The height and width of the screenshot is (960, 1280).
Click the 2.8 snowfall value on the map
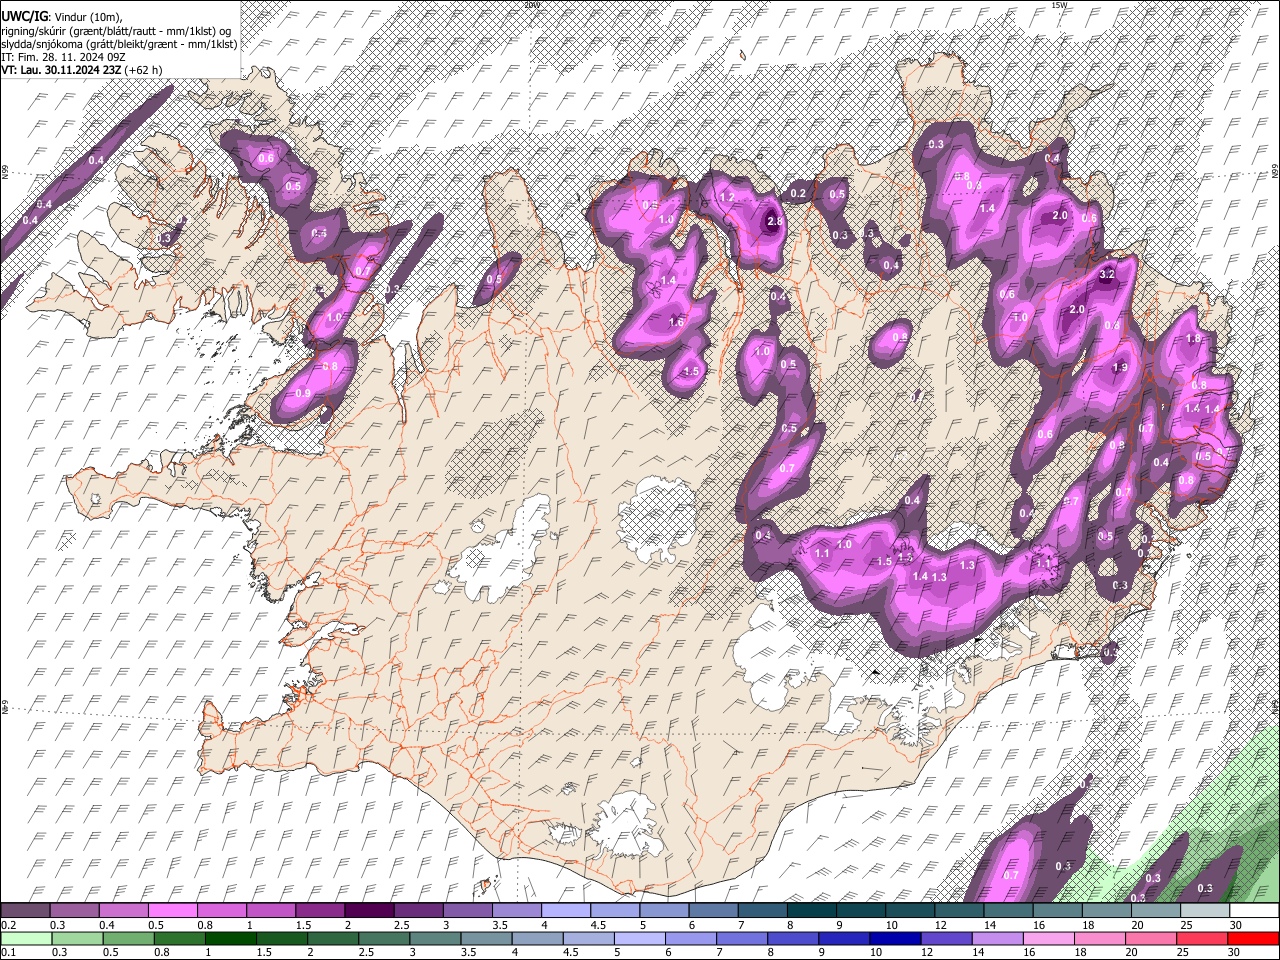click(x=773, y=221)
